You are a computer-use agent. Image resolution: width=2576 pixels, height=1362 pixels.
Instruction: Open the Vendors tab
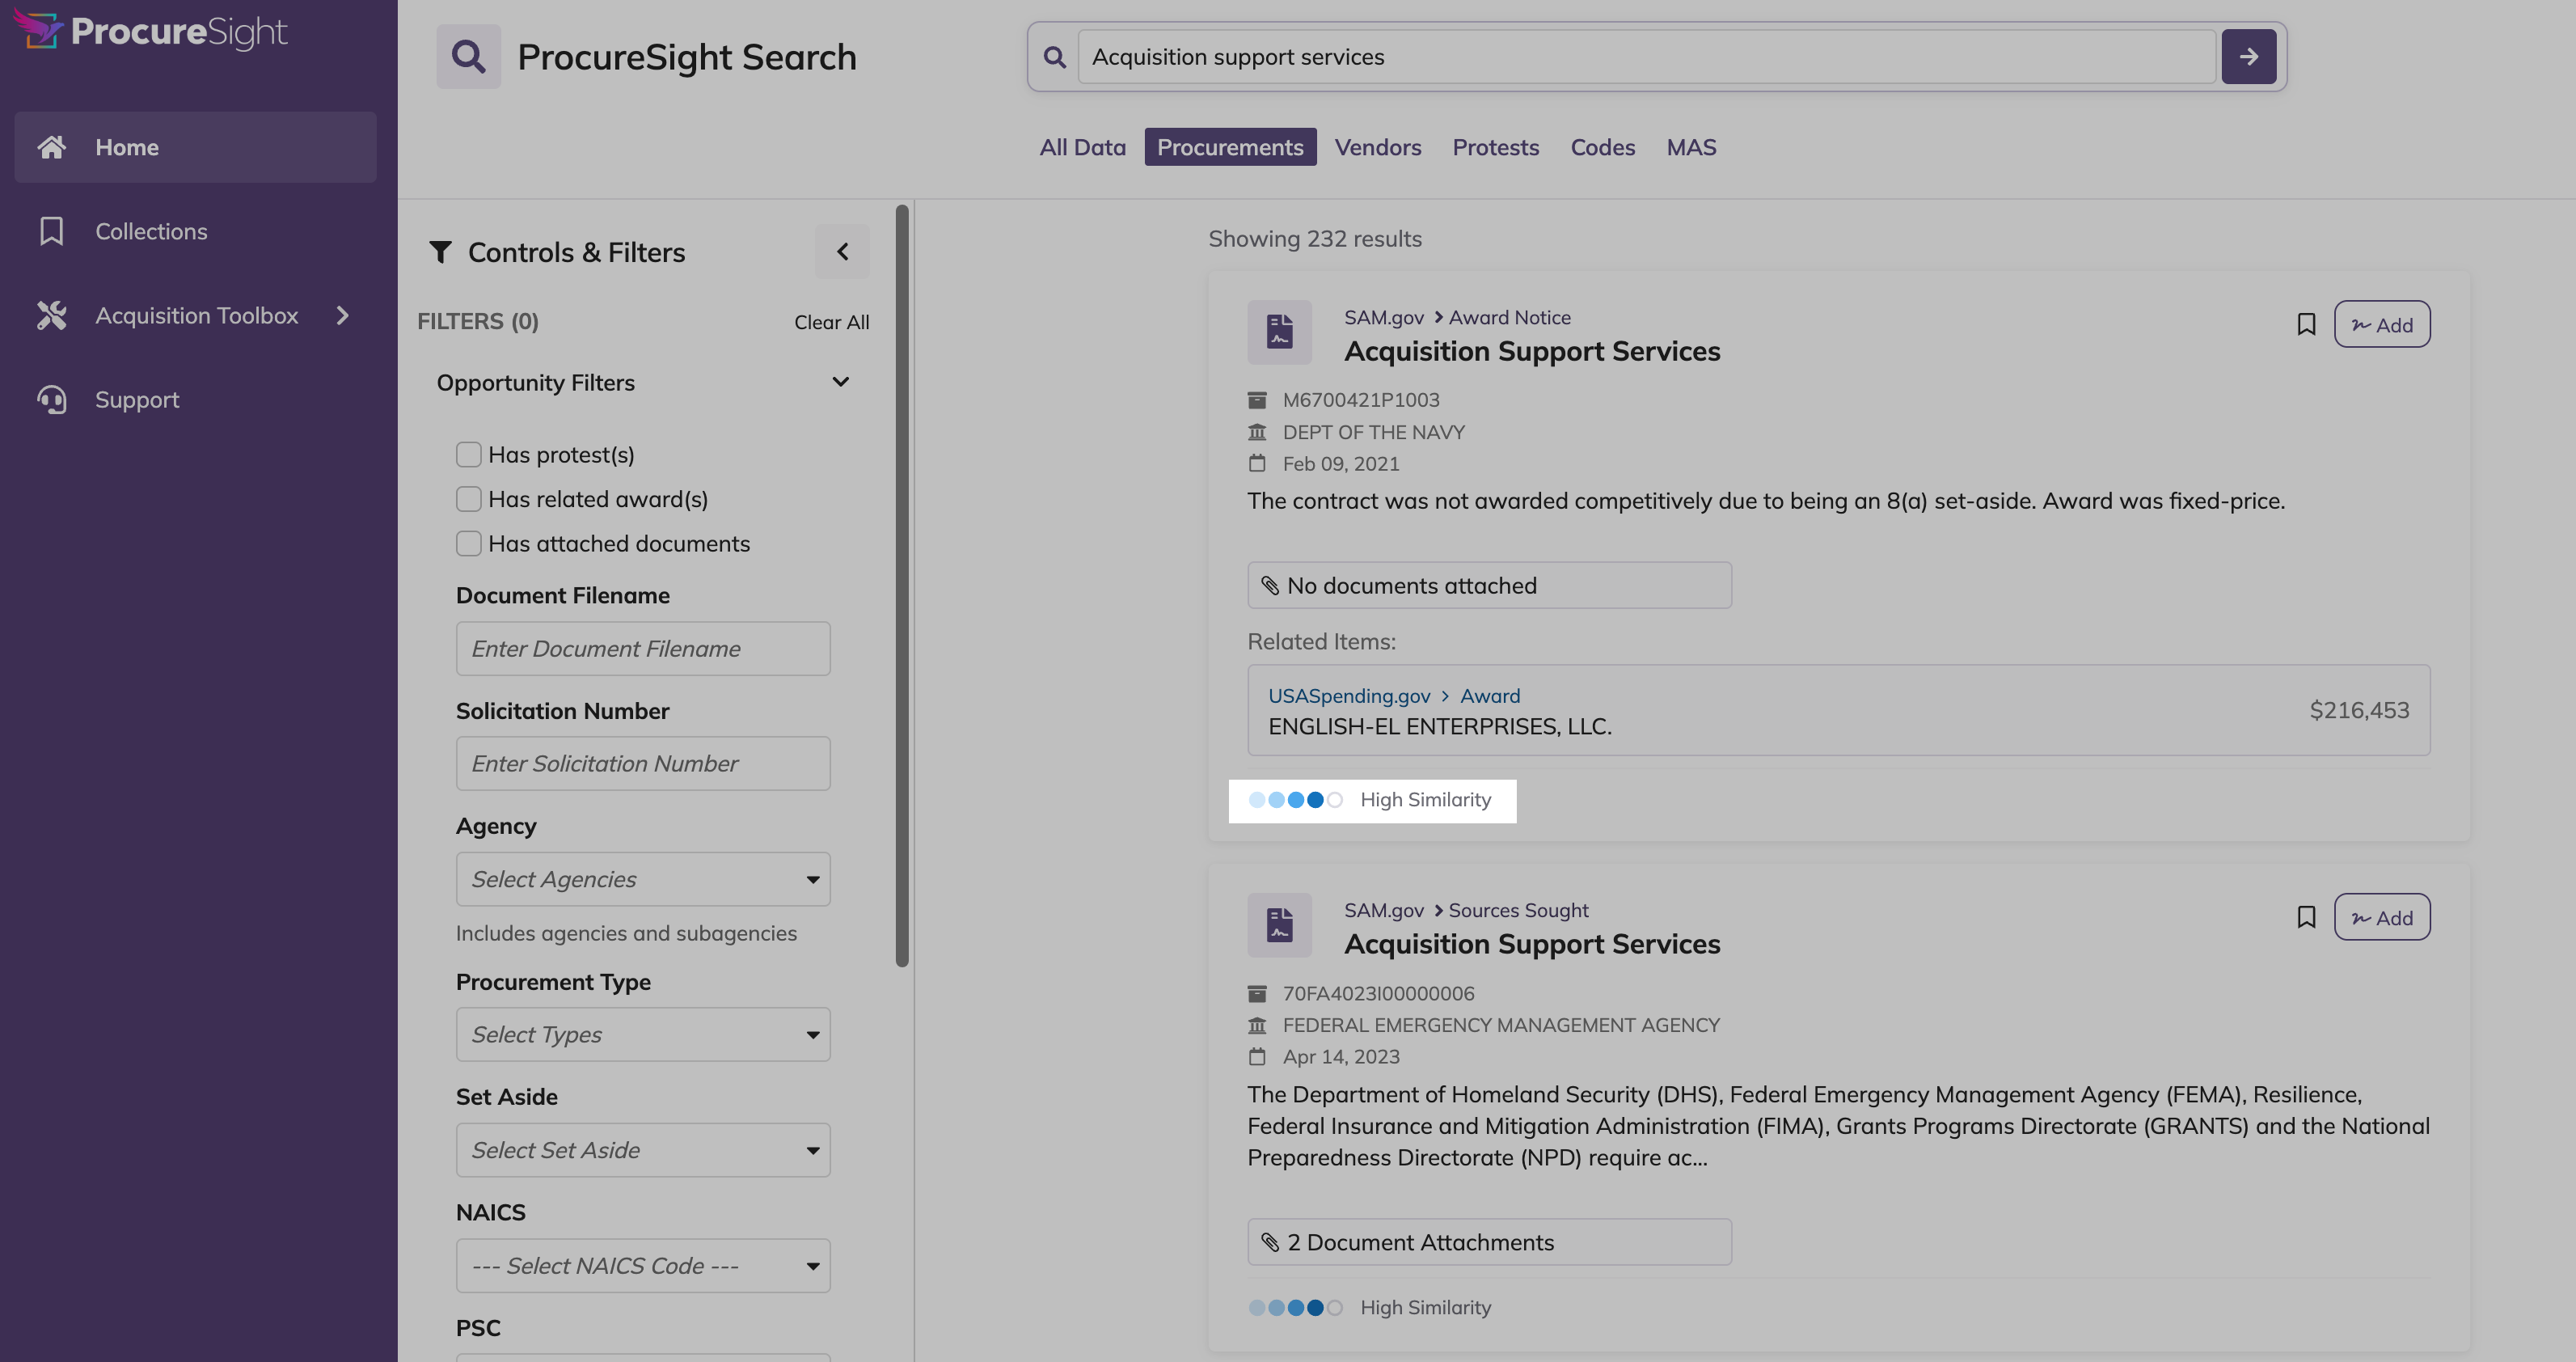coord(1377,147)
